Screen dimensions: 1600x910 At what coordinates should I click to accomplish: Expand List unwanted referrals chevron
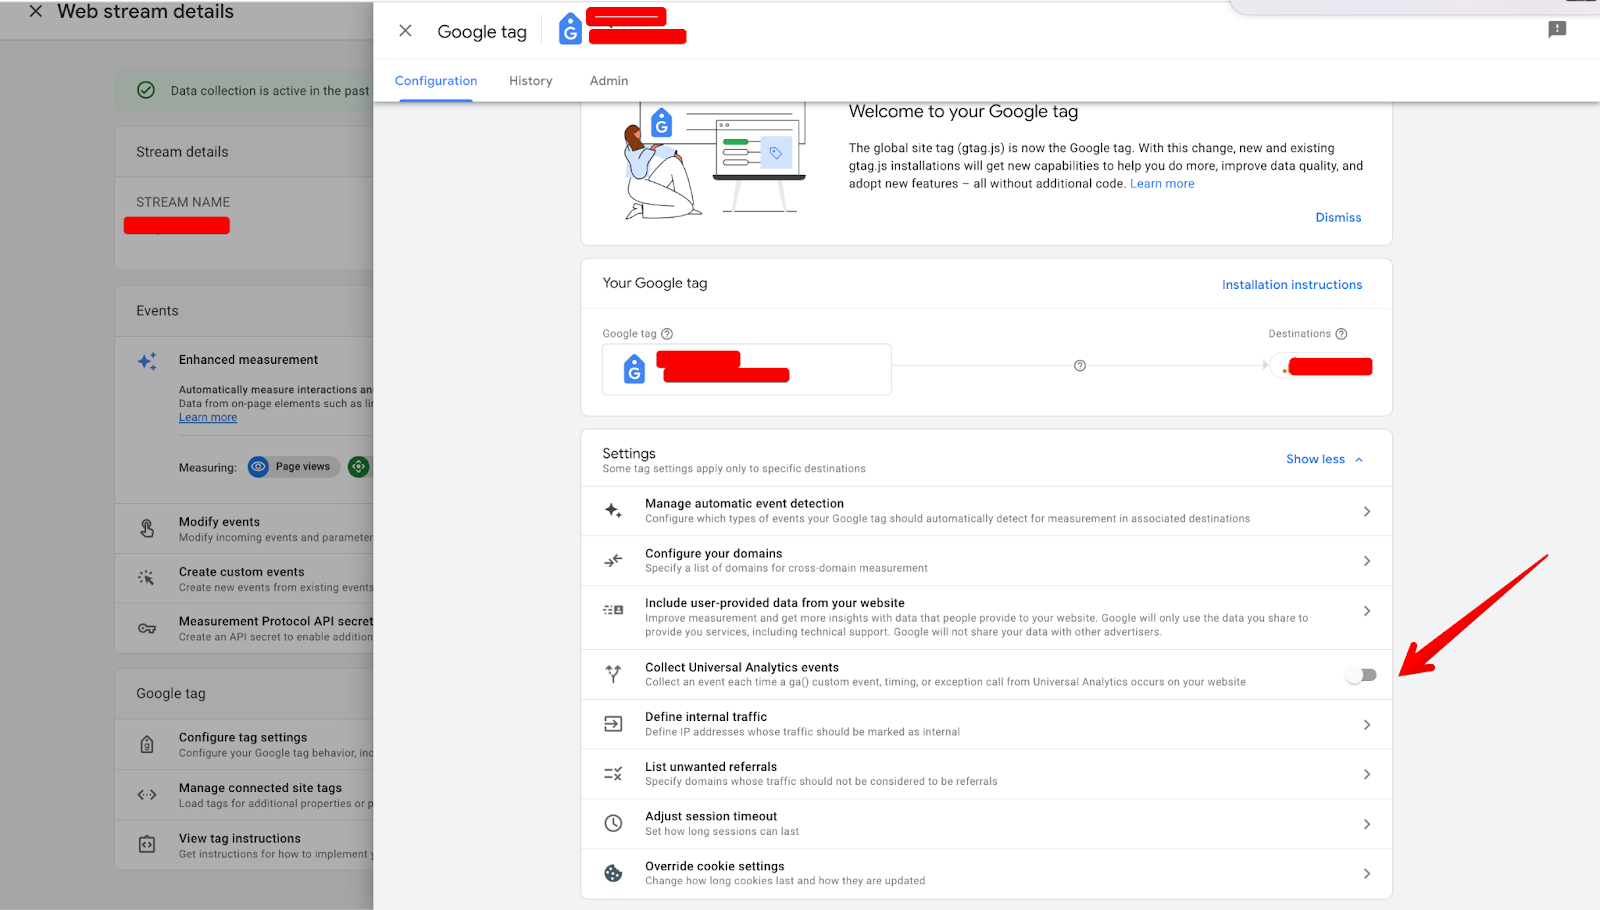point(1367,774)
